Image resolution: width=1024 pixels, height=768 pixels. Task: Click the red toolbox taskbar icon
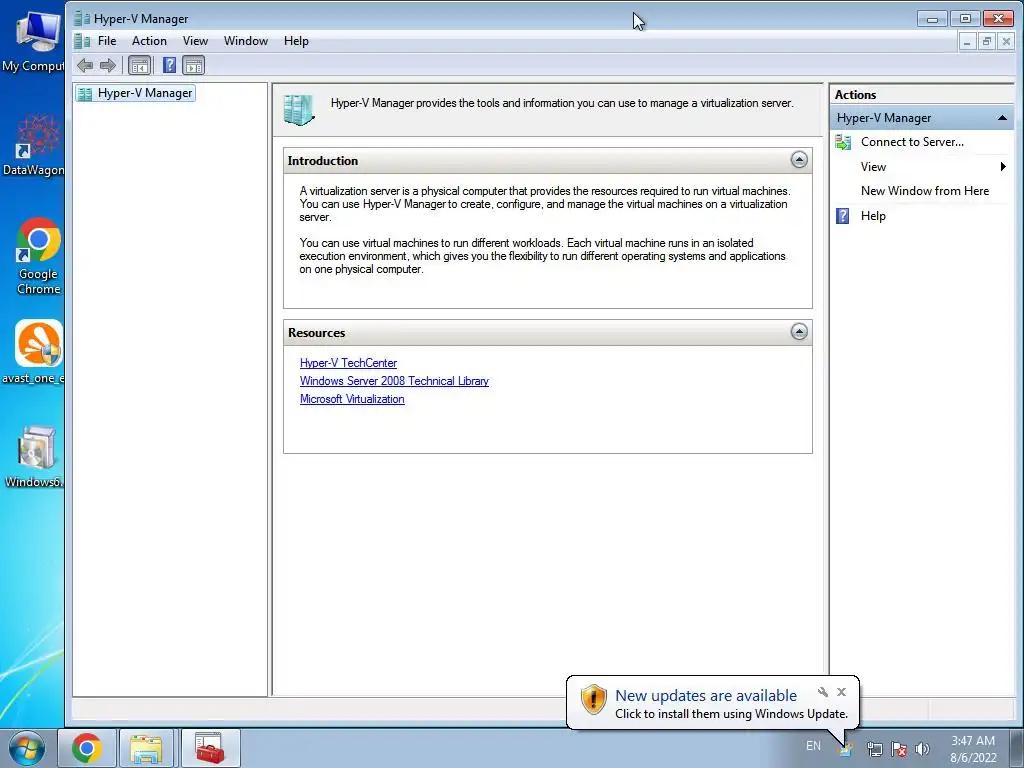tap(210, 748)
